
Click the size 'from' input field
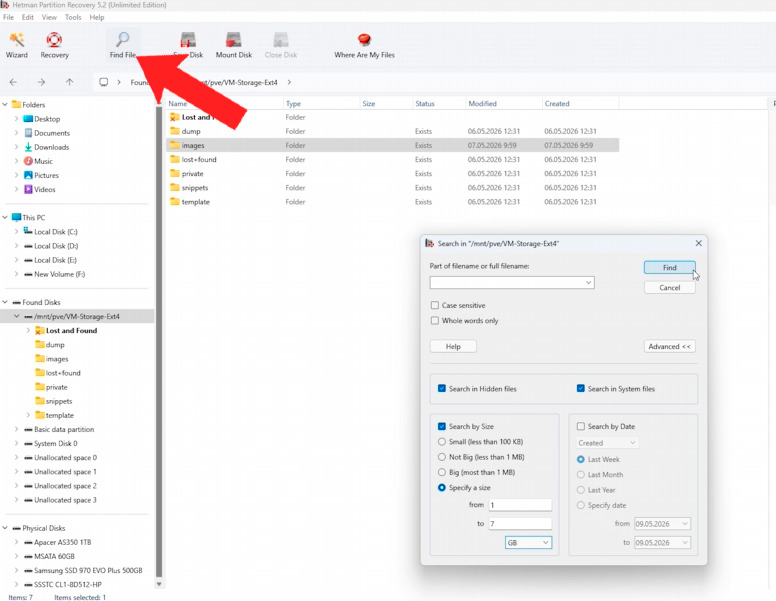point(520,505)
